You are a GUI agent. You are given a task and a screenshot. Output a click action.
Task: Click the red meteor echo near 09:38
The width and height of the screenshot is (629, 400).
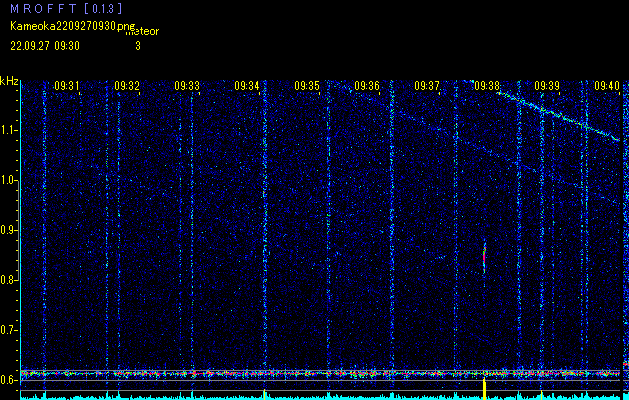[x=484, y=257]
